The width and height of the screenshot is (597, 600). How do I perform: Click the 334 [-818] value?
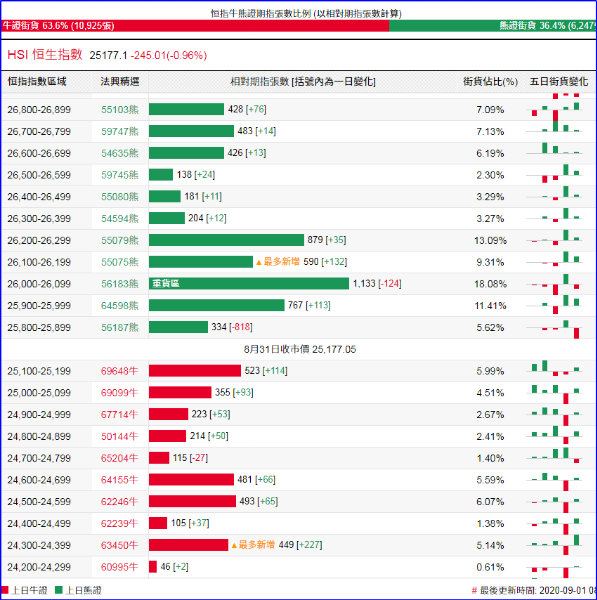(232, 327)
